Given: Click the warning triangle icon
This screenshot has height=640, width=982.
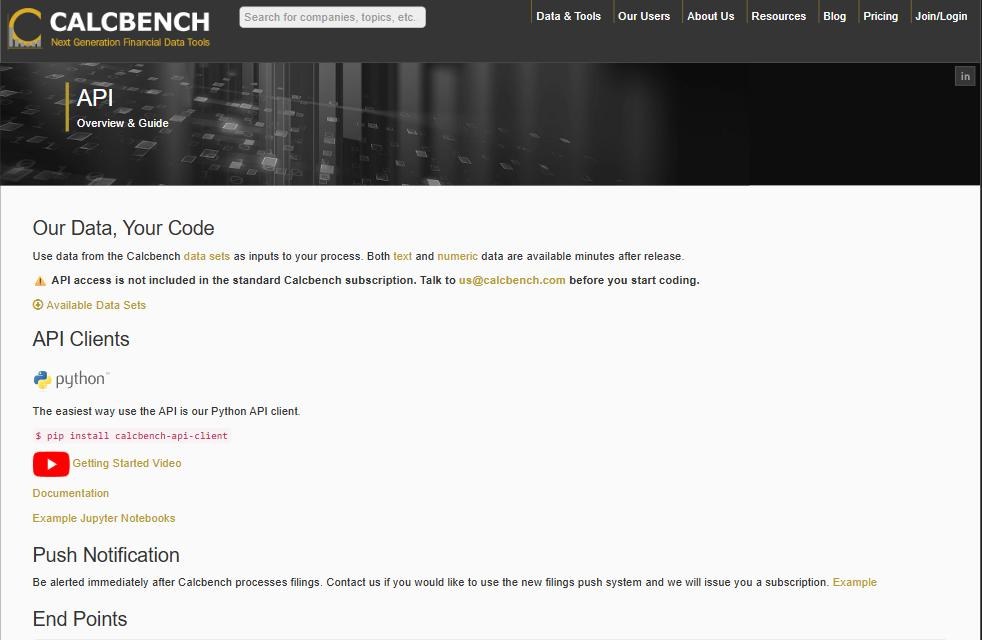Looking at the screenshot, I should click(40, 281).
